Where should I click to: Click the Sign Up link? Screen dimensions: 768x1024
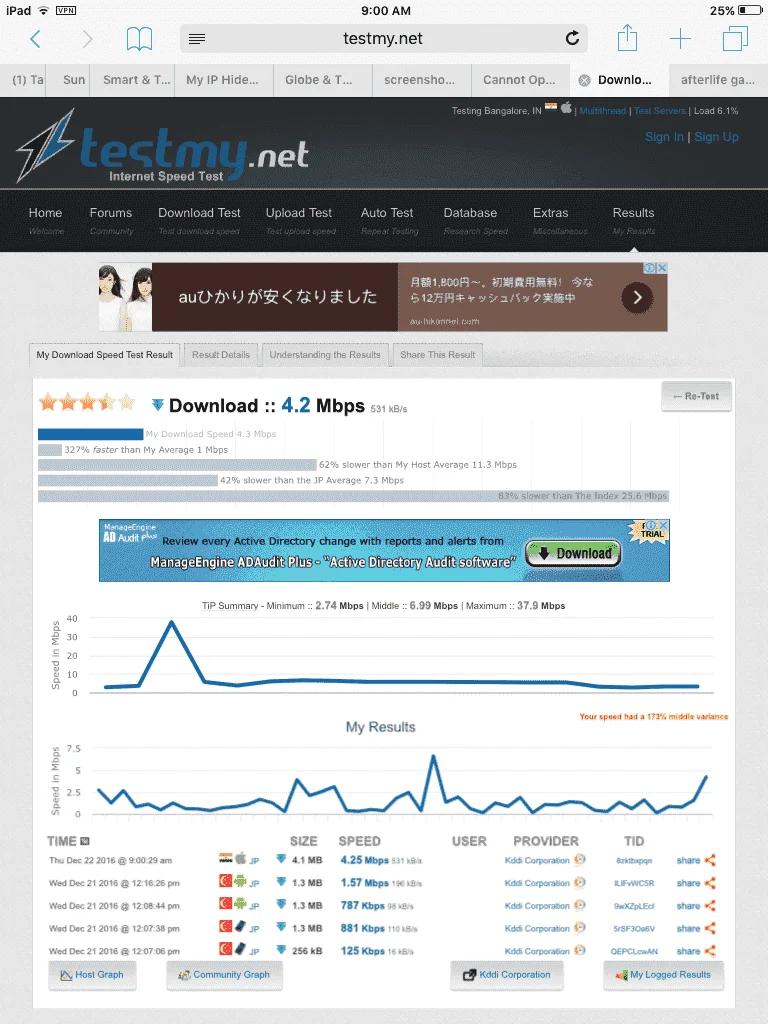pos(716,137)
